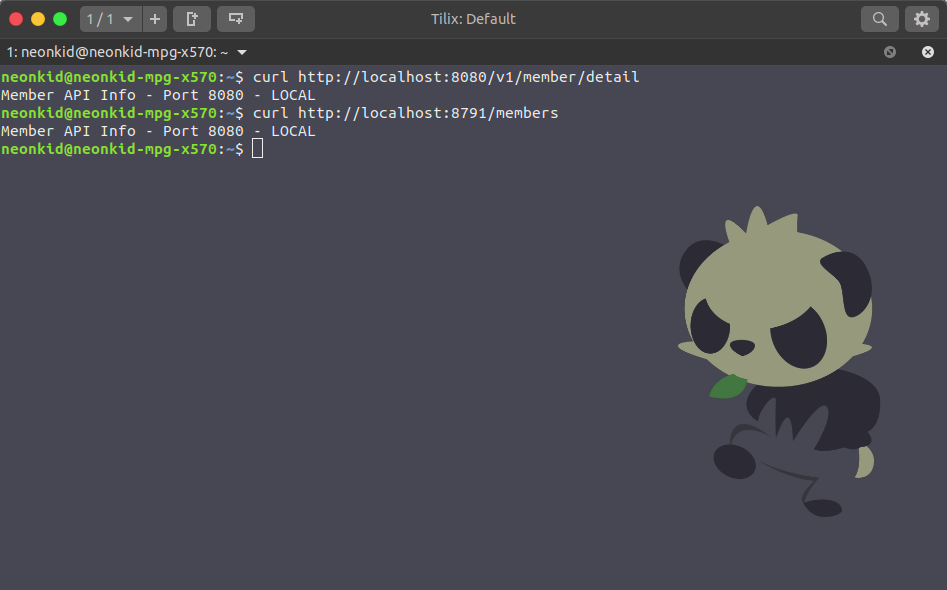
Task: Click the terminal cursor at the empty prompt
Action: (x=257, y=149)
